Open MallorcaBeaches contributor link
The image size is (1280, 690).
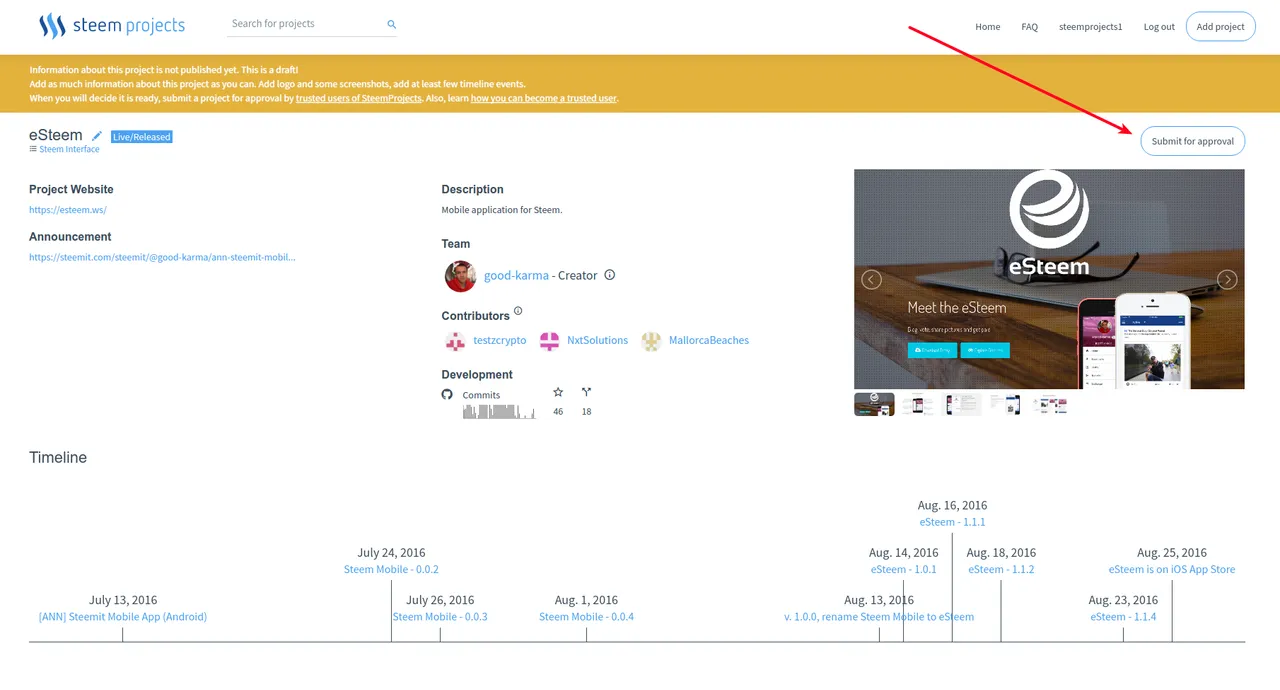point(709,341)
